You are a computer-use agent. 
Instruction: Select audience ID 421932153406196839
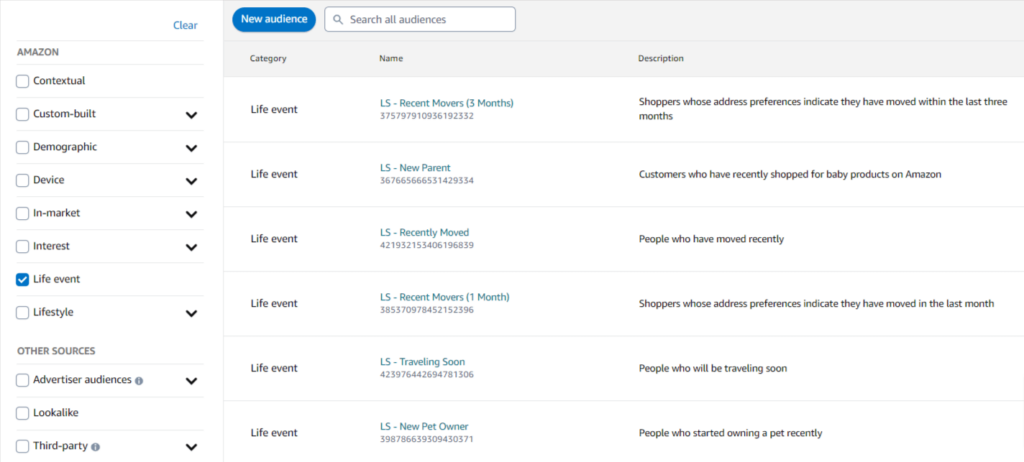tap(426, 246)
